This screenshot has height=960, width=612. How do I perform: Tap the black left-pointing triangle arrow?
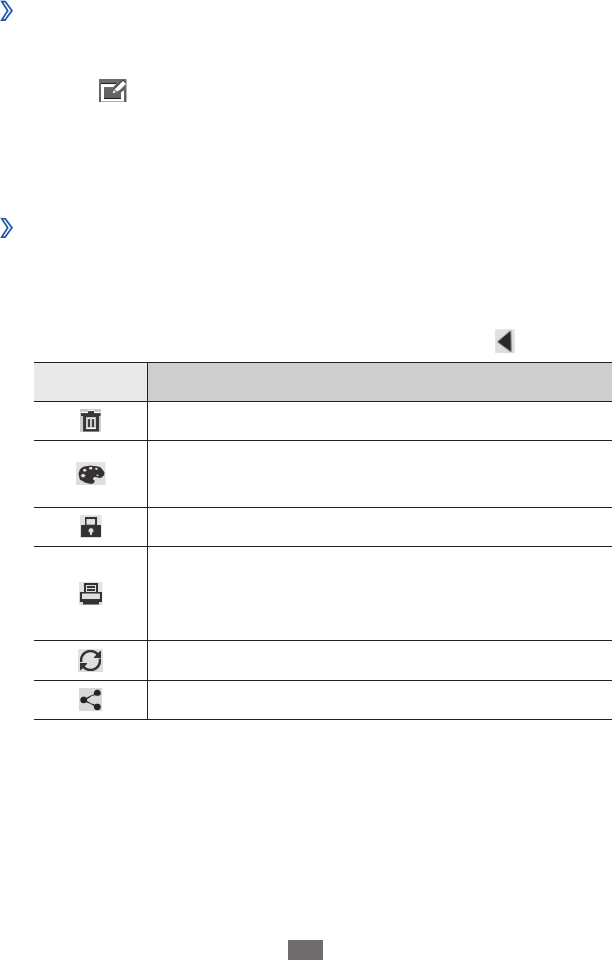click(x=505, y=342)
